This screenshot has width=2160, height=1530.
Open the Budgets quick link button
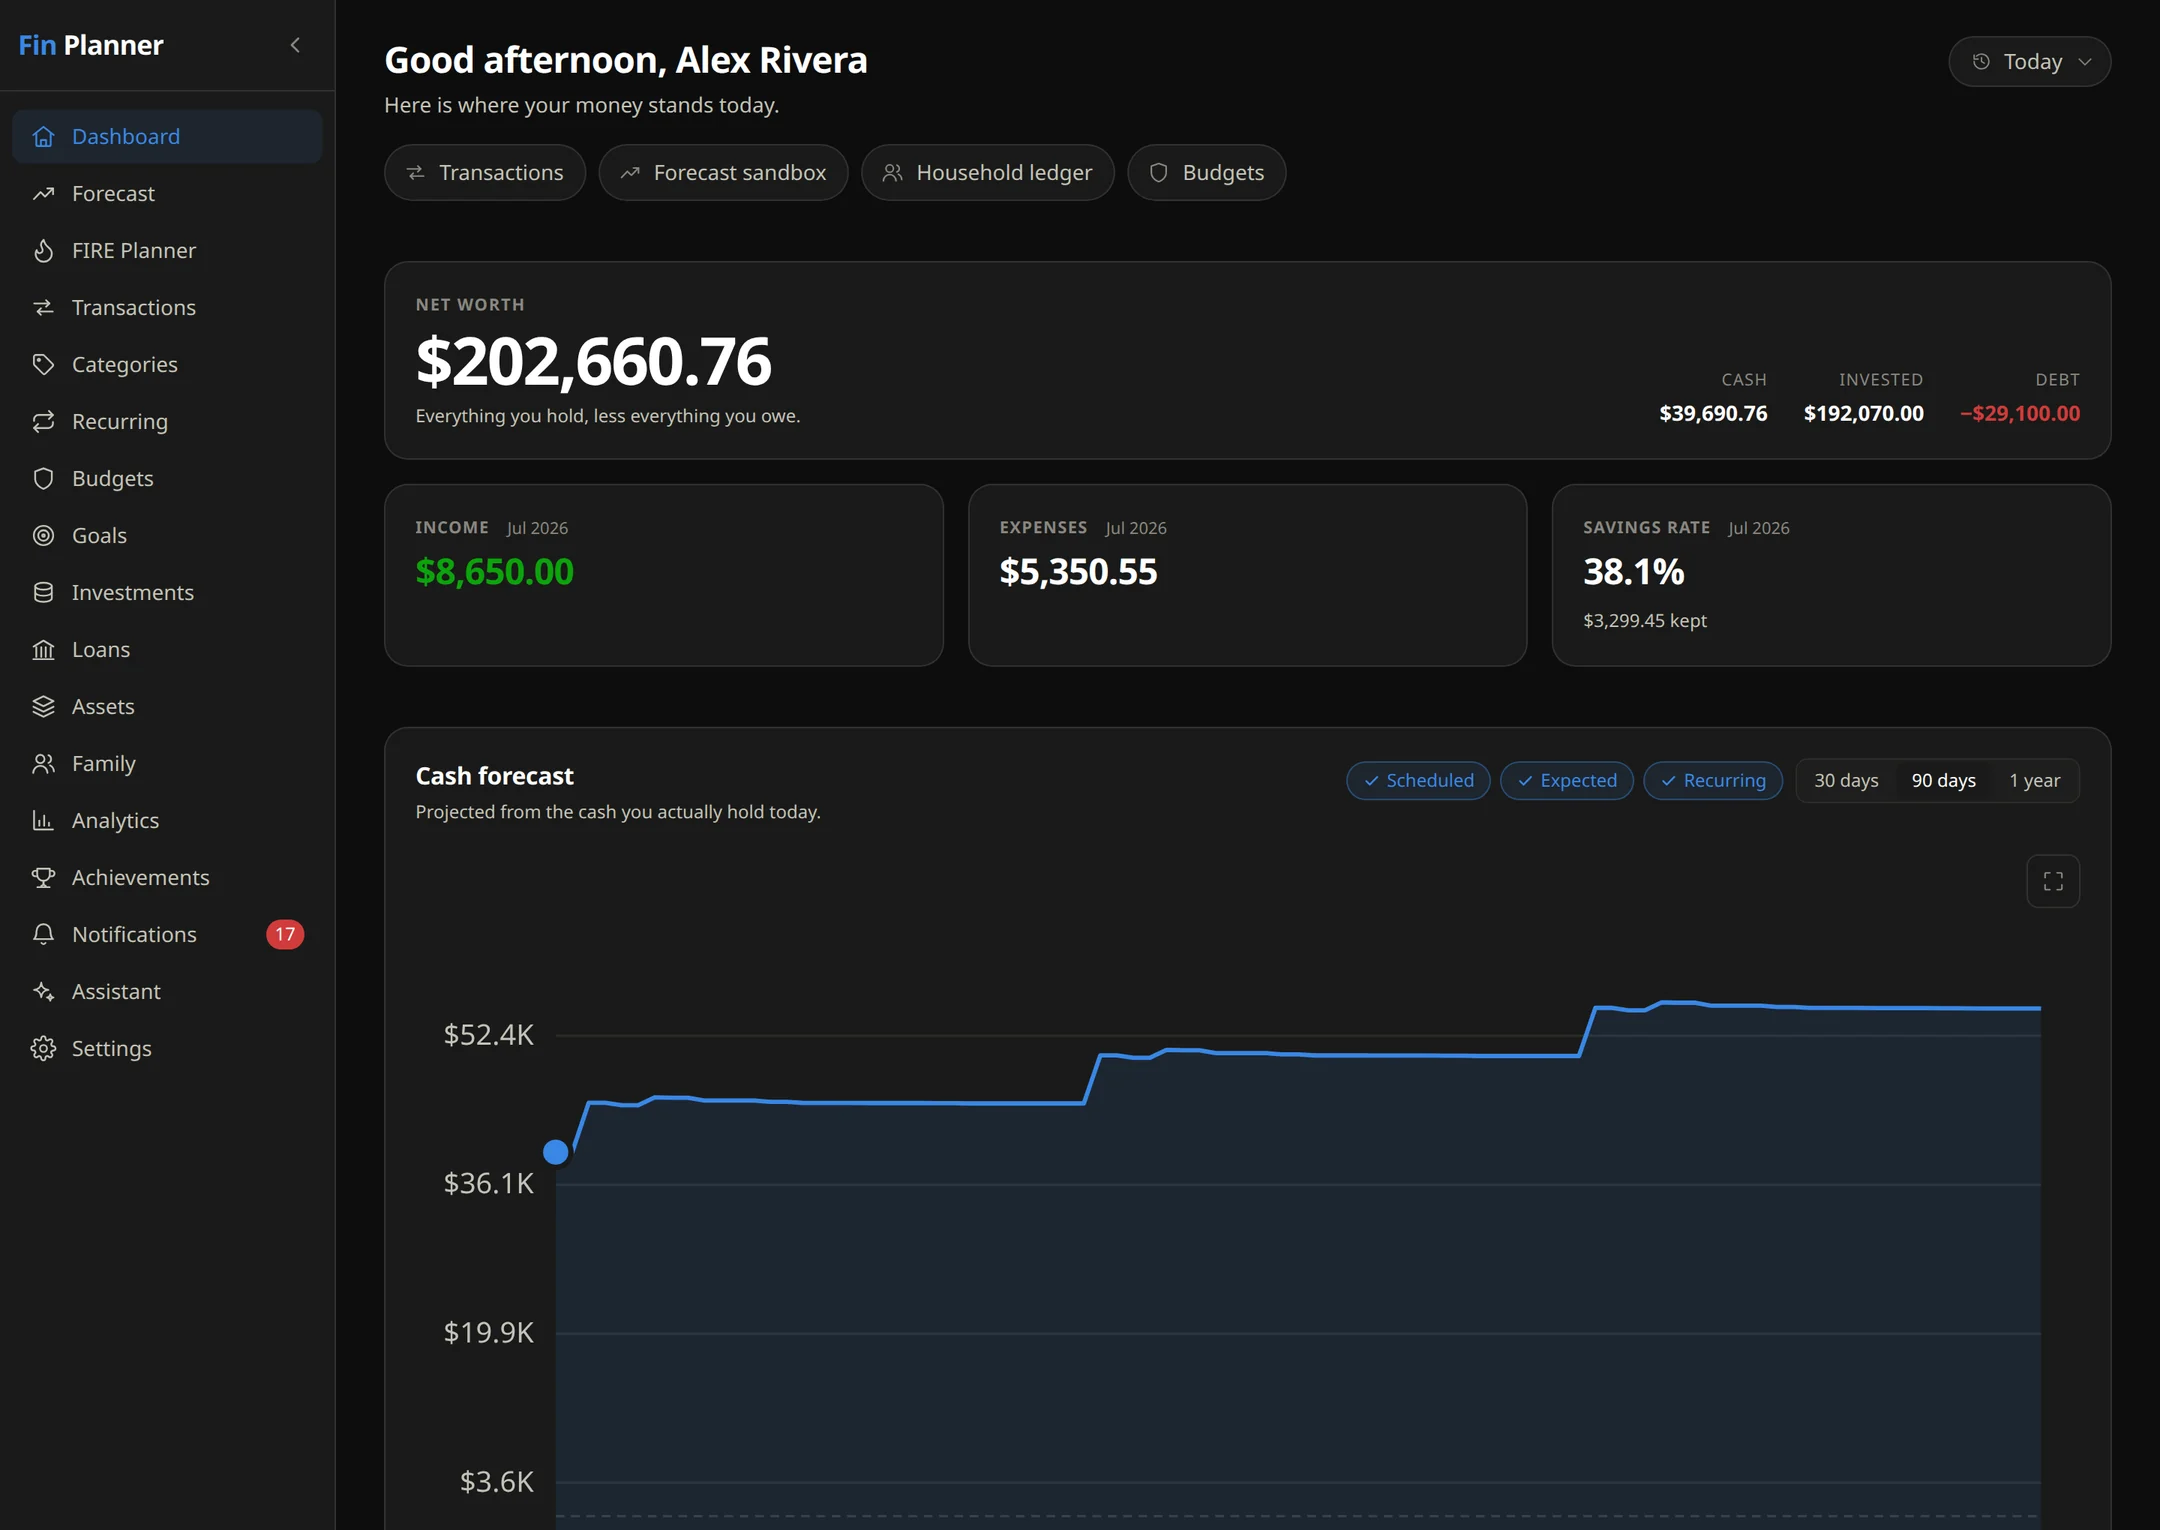tap(1207, 173)
